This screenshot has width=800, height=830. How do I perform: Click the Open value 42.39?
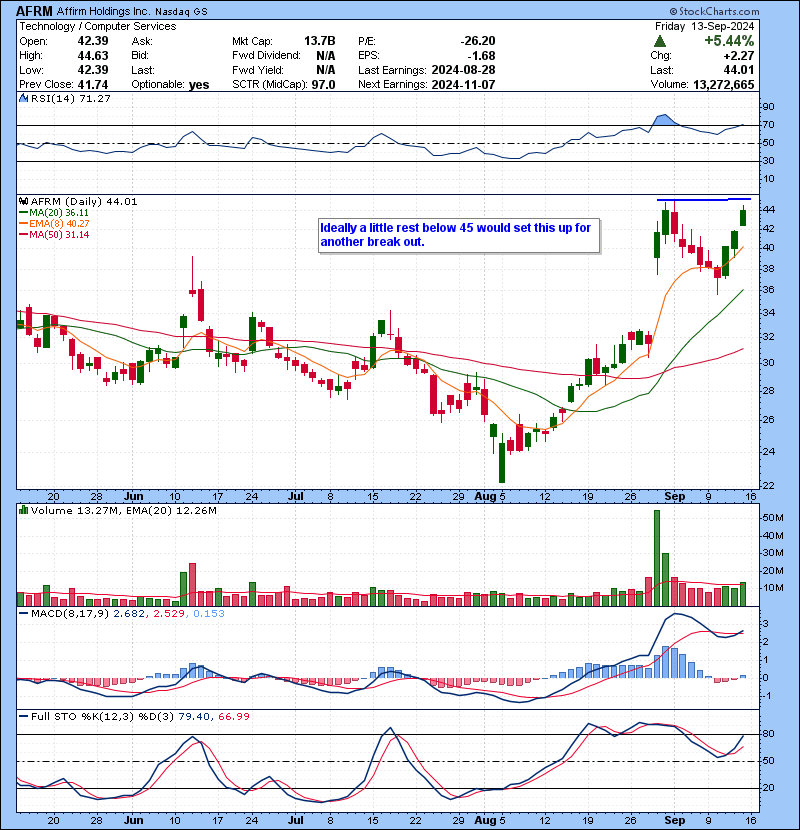point(93,41)
